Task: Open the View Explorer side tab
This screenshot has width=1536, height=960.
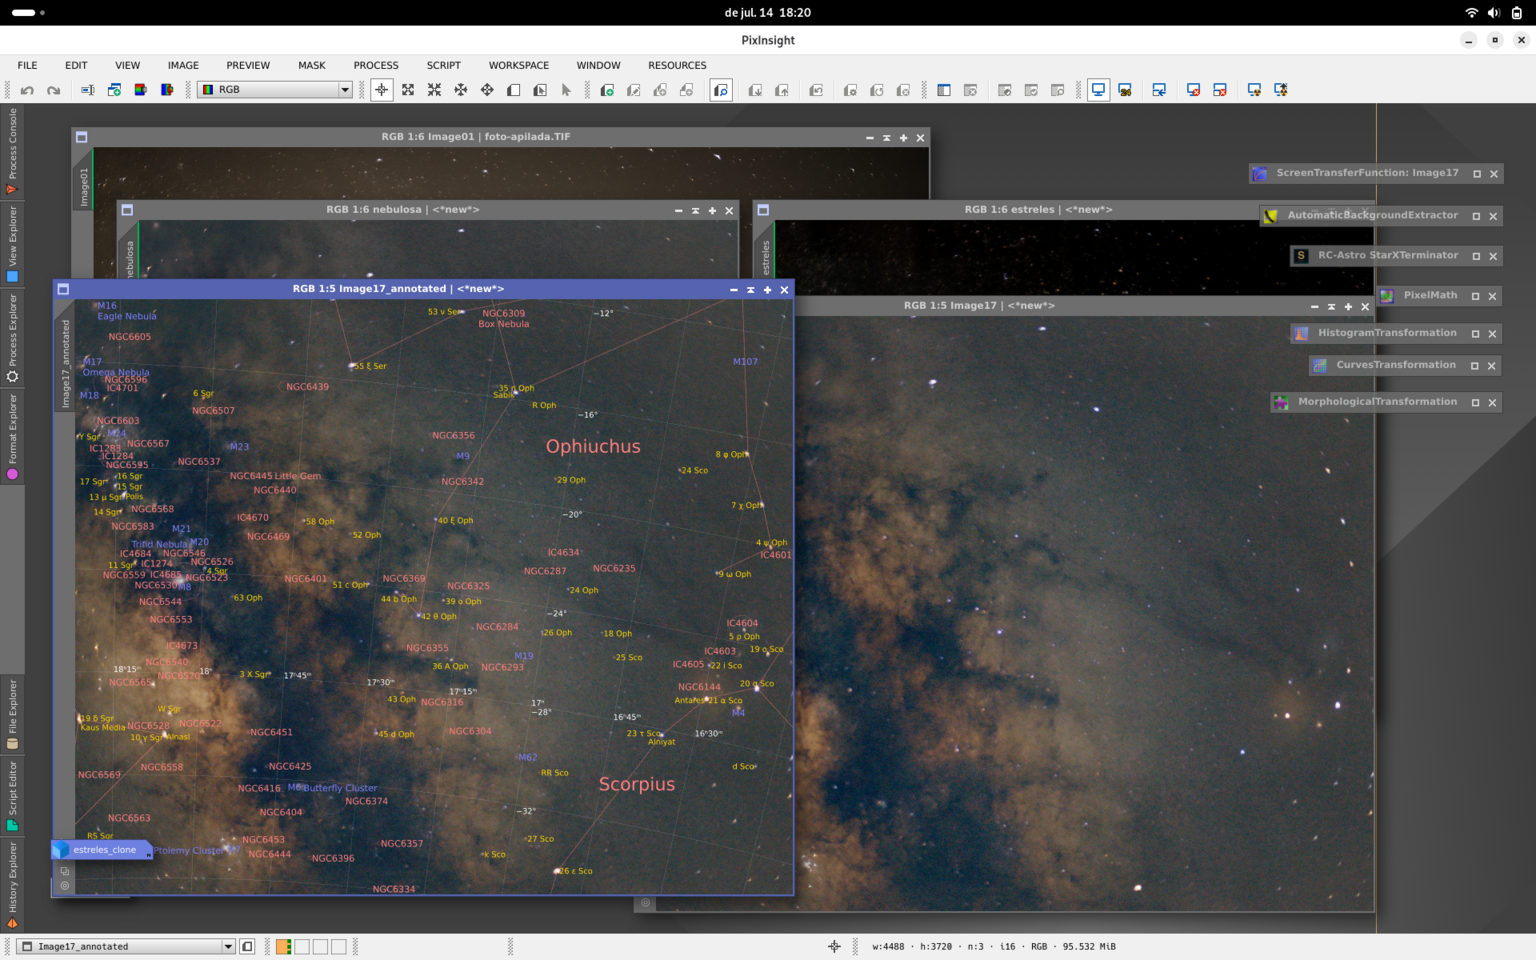Action: pyautogui.click(x=12, y=244)
